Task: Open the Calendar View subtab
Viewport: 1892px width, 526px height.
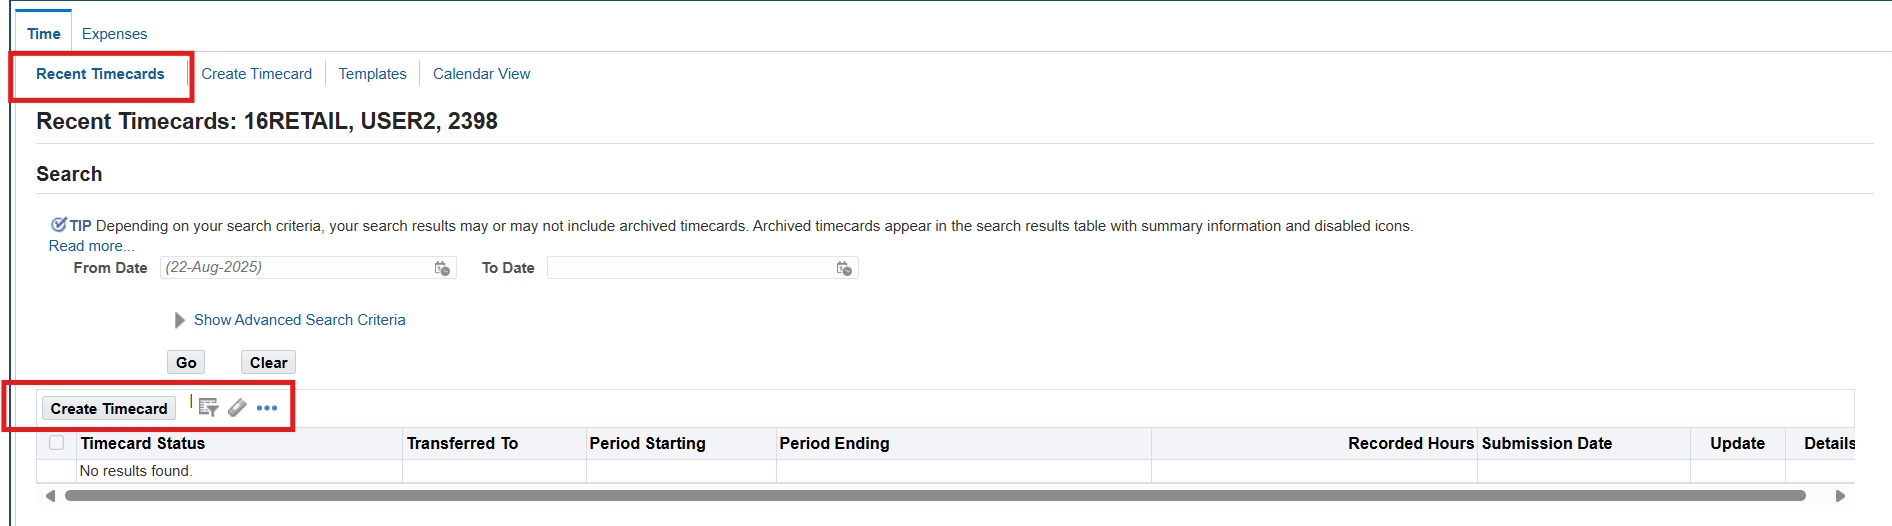Action: tap(481, 74)
